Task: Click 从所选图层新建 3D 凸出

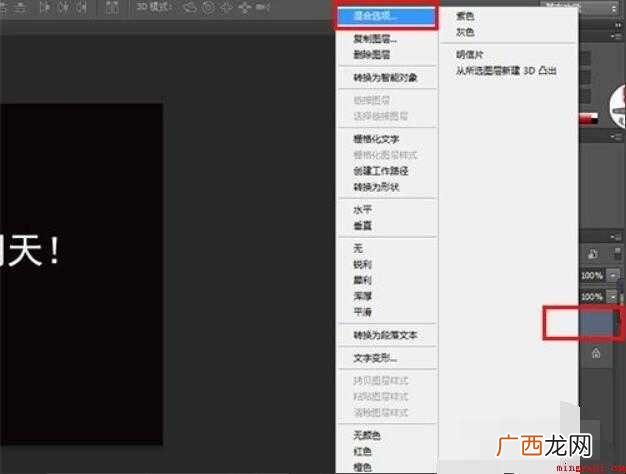Action: 506,71
